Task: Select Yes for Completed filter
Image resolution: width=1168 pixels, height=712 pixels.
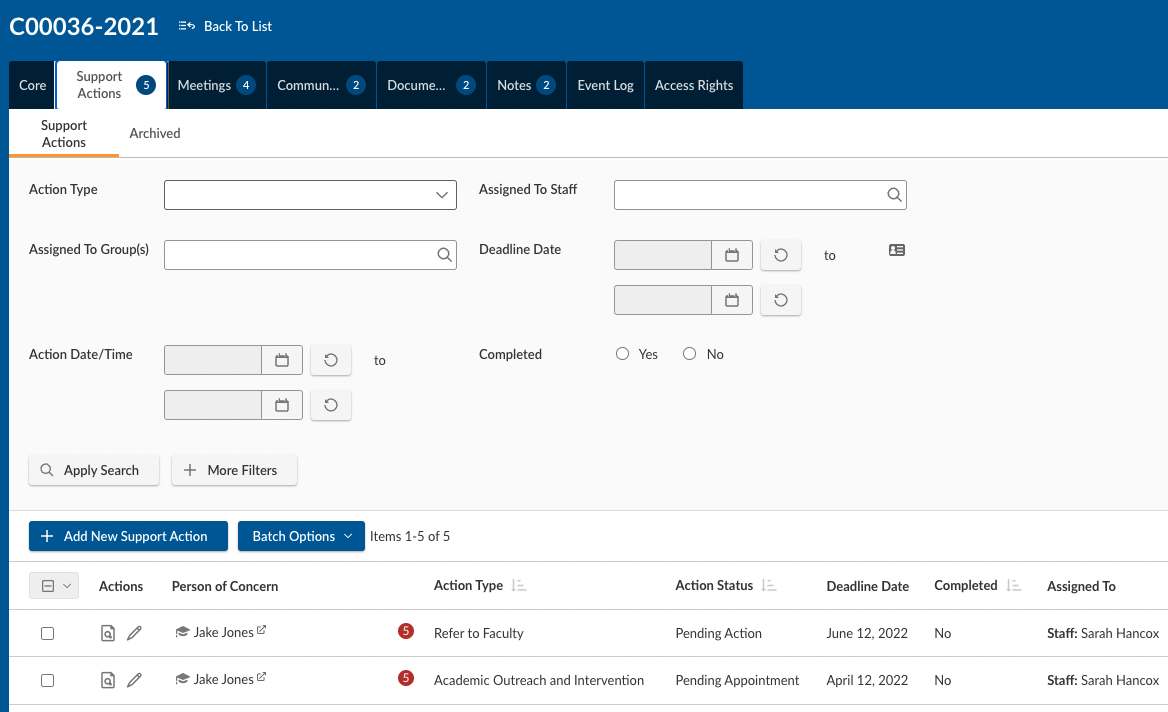Action: click(623, 354)
